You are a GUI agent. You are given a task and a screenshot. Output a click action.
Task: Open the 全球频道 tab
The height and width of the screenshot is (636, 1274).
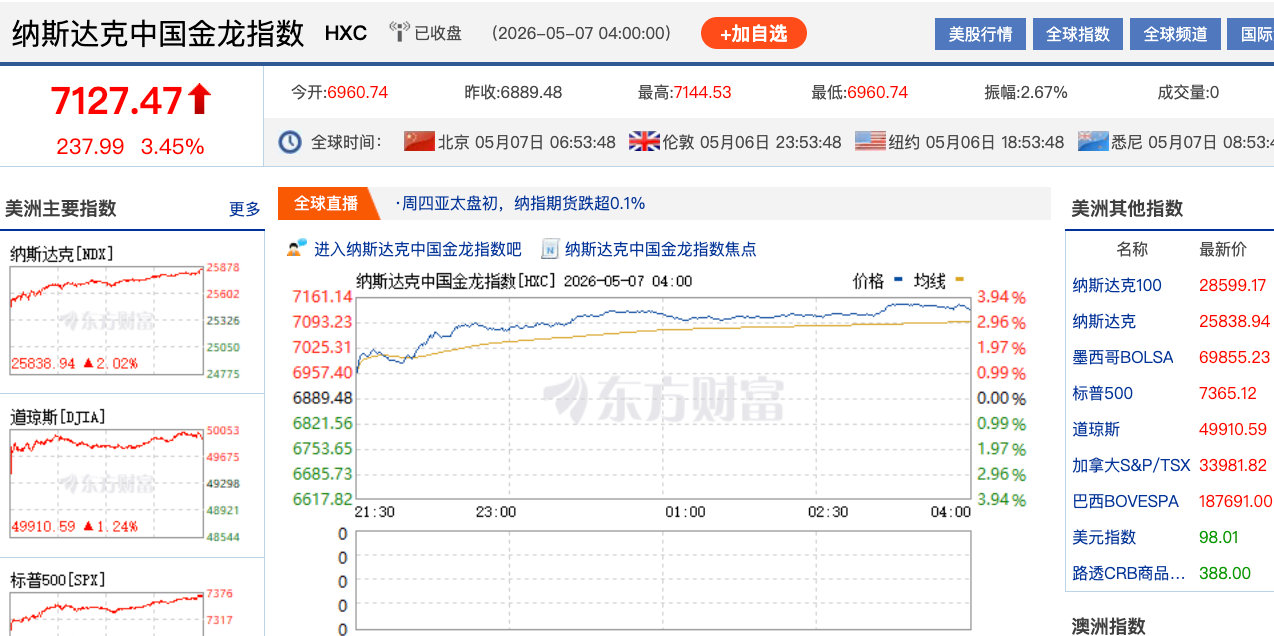click(x=1175, y=34)
